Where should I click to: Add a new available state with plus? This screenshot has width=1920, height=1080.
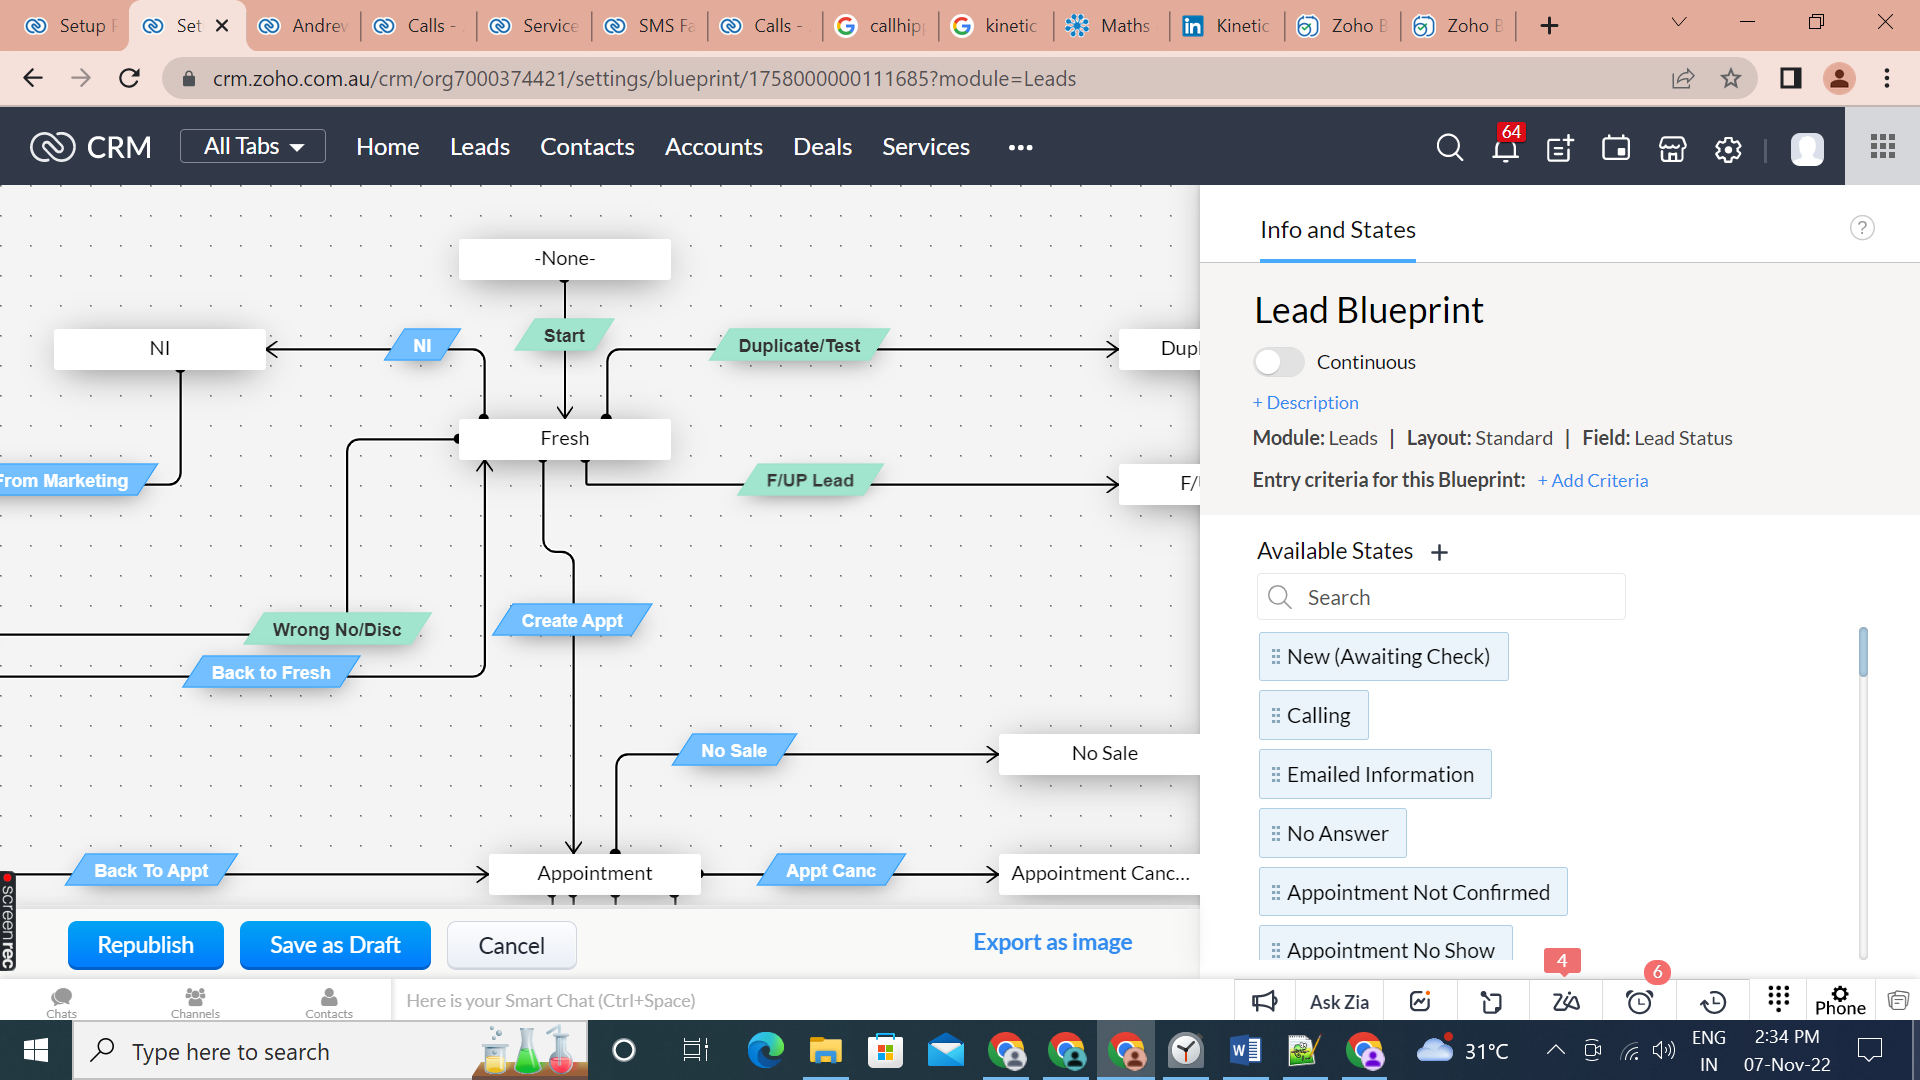pyautogui.click(x=1439, y=552)
